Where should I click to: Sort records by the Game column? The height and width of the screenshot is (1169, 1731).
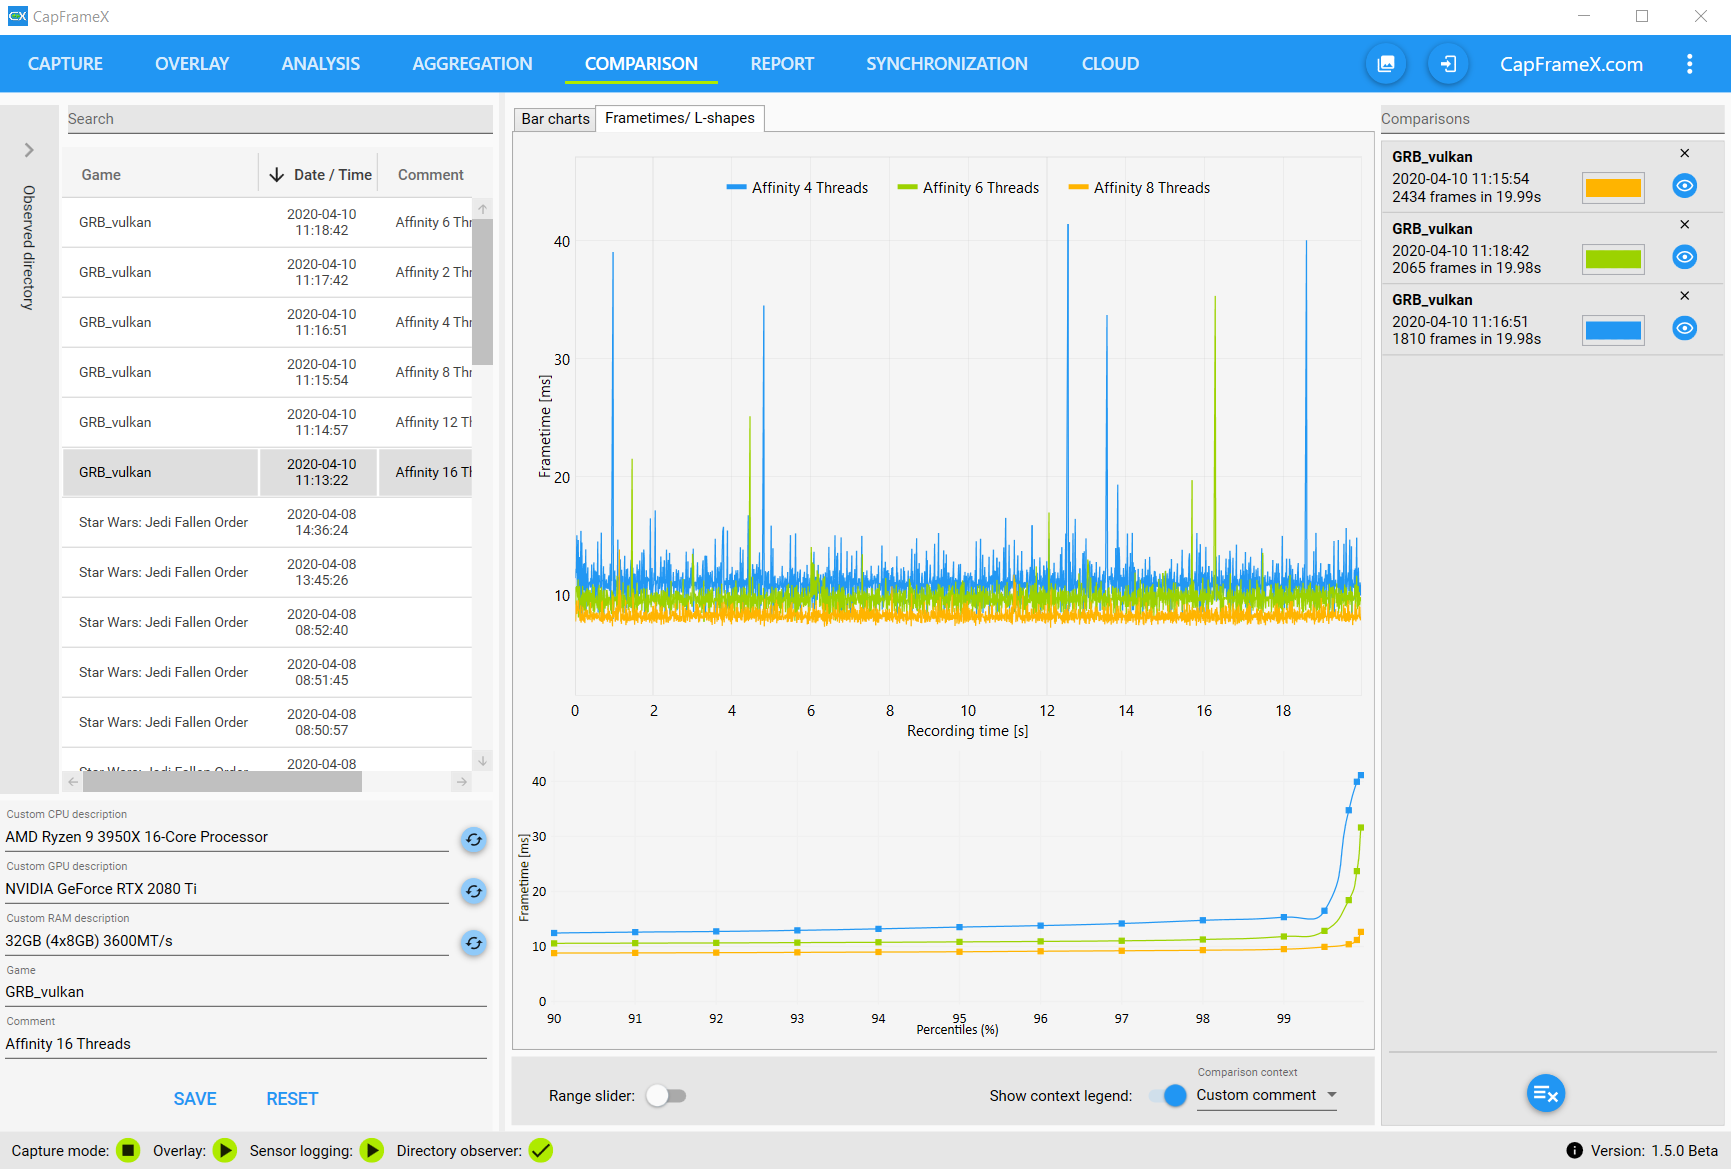pos(101,175)
